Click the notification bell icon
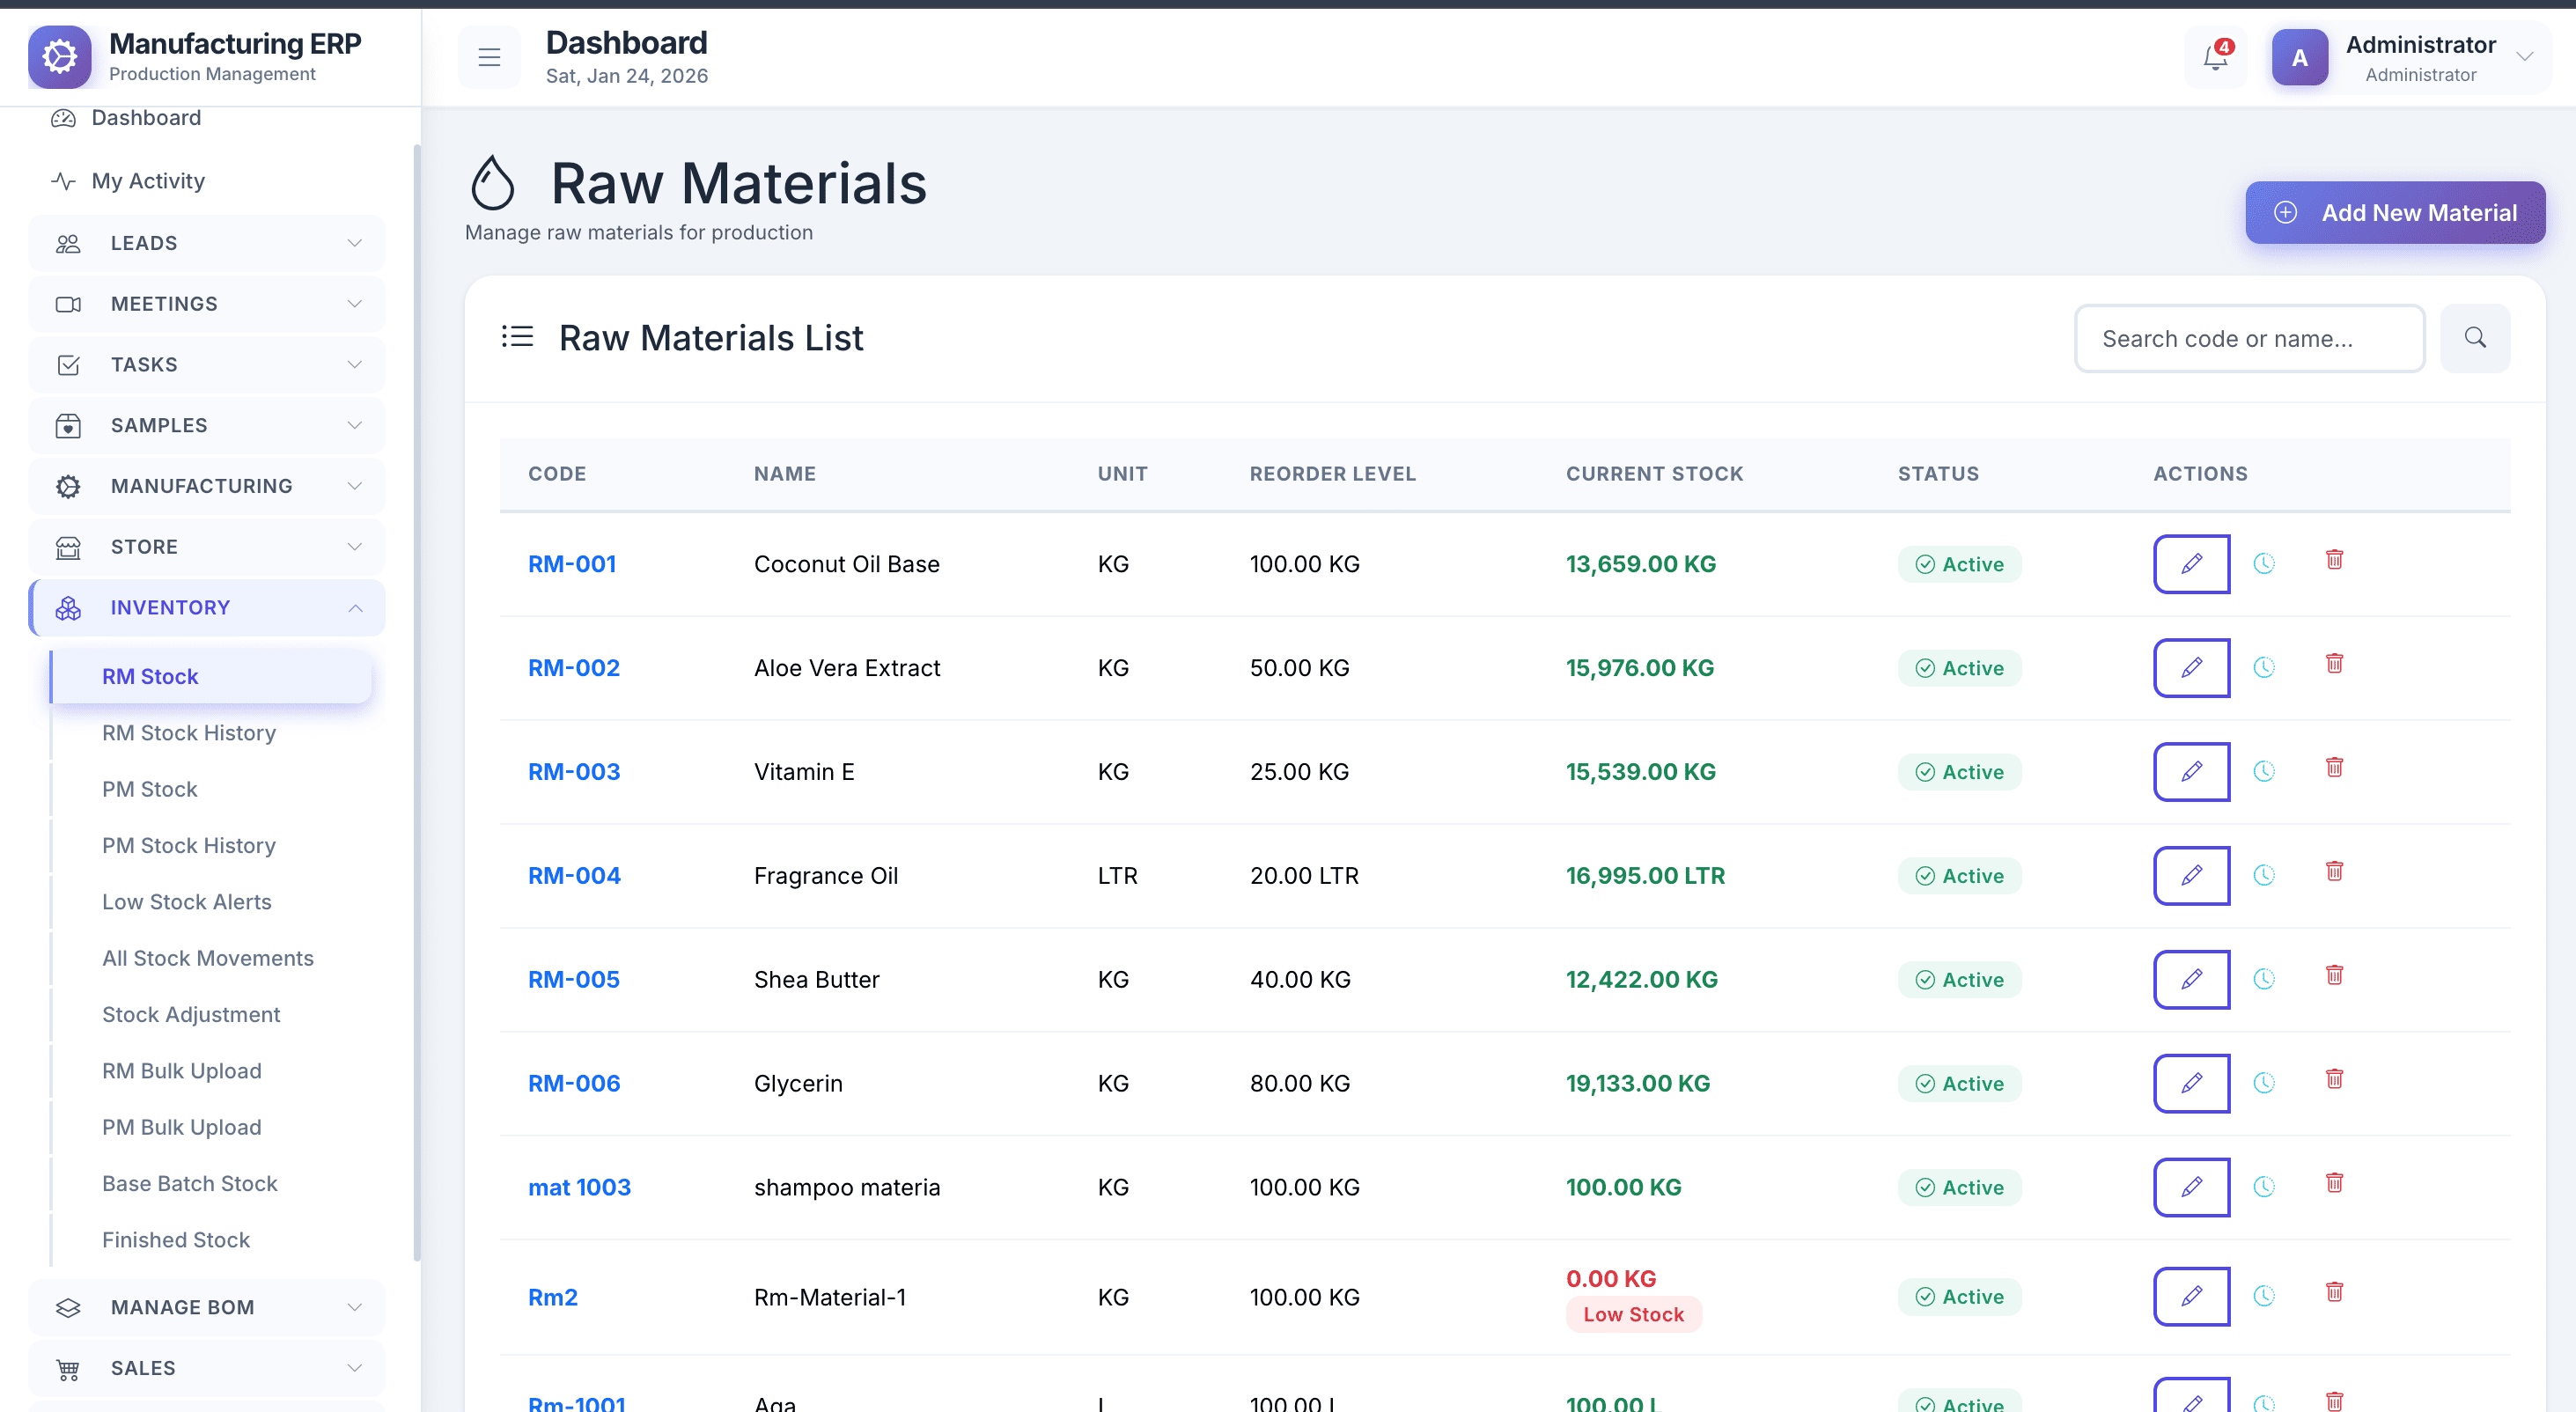 [2215, 58]
